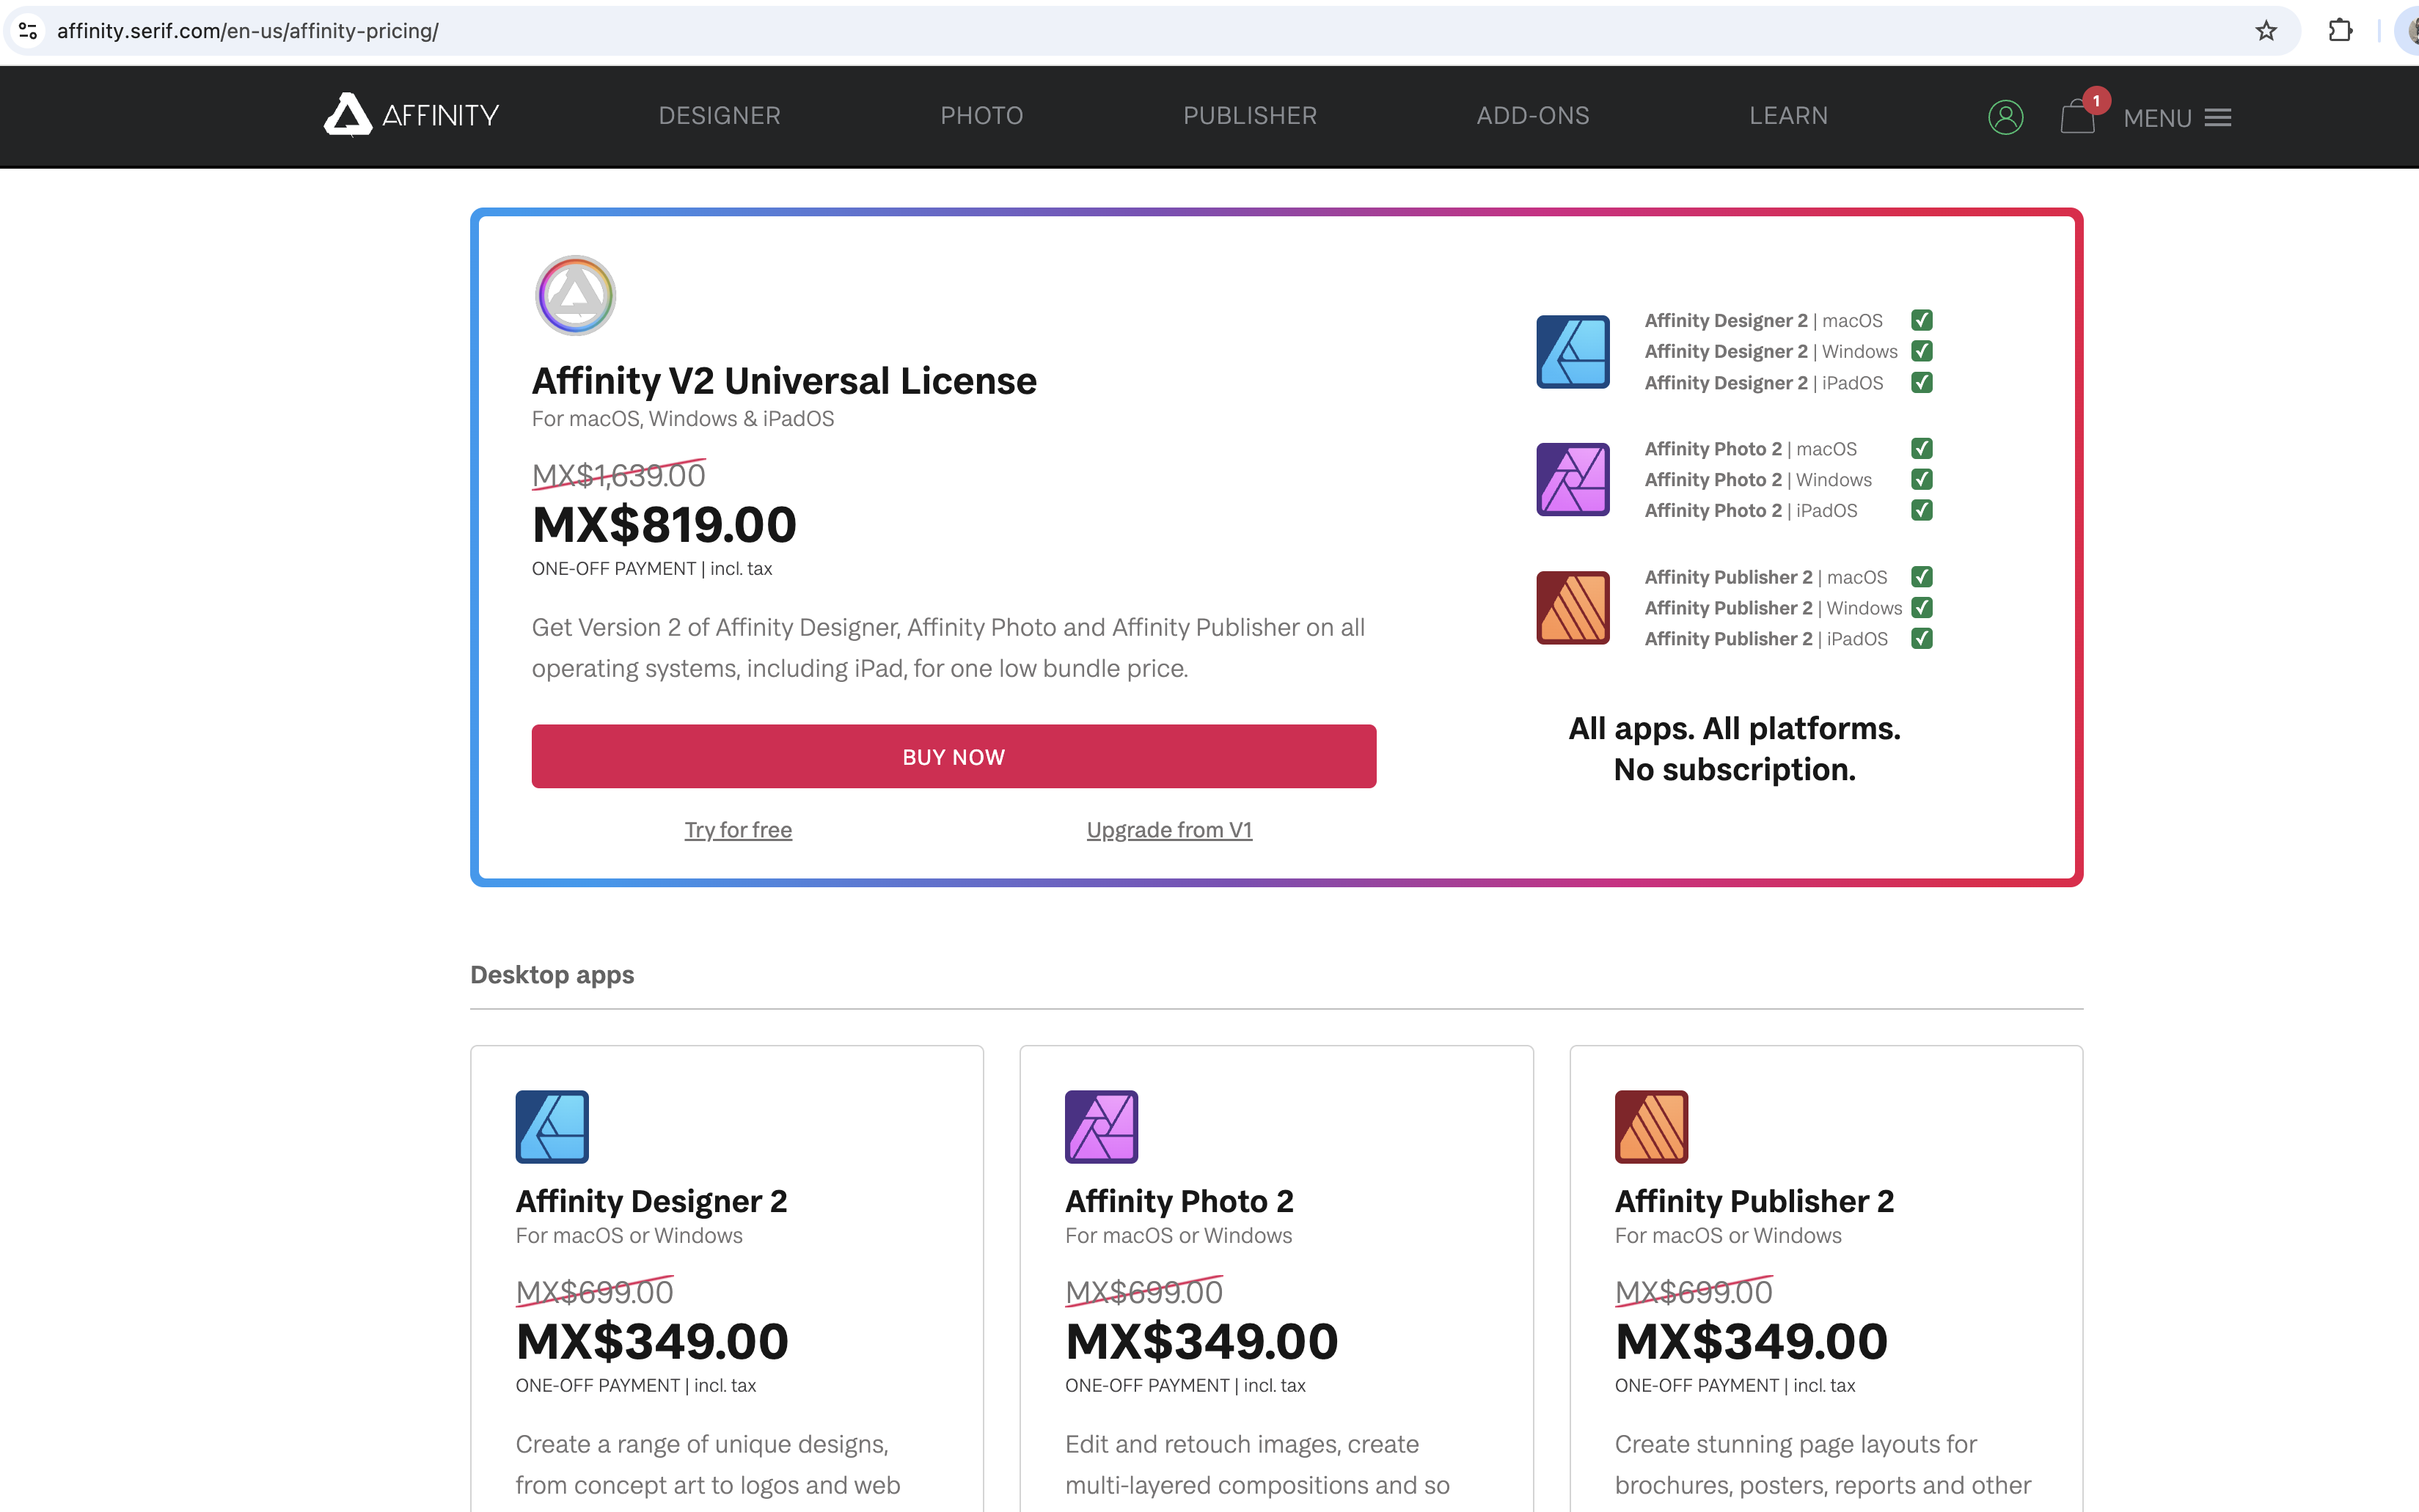The image size is (2419, 1512).
Task: Click 'All apps. All platforms.' tagline
Action: [x=1734, y=728]
